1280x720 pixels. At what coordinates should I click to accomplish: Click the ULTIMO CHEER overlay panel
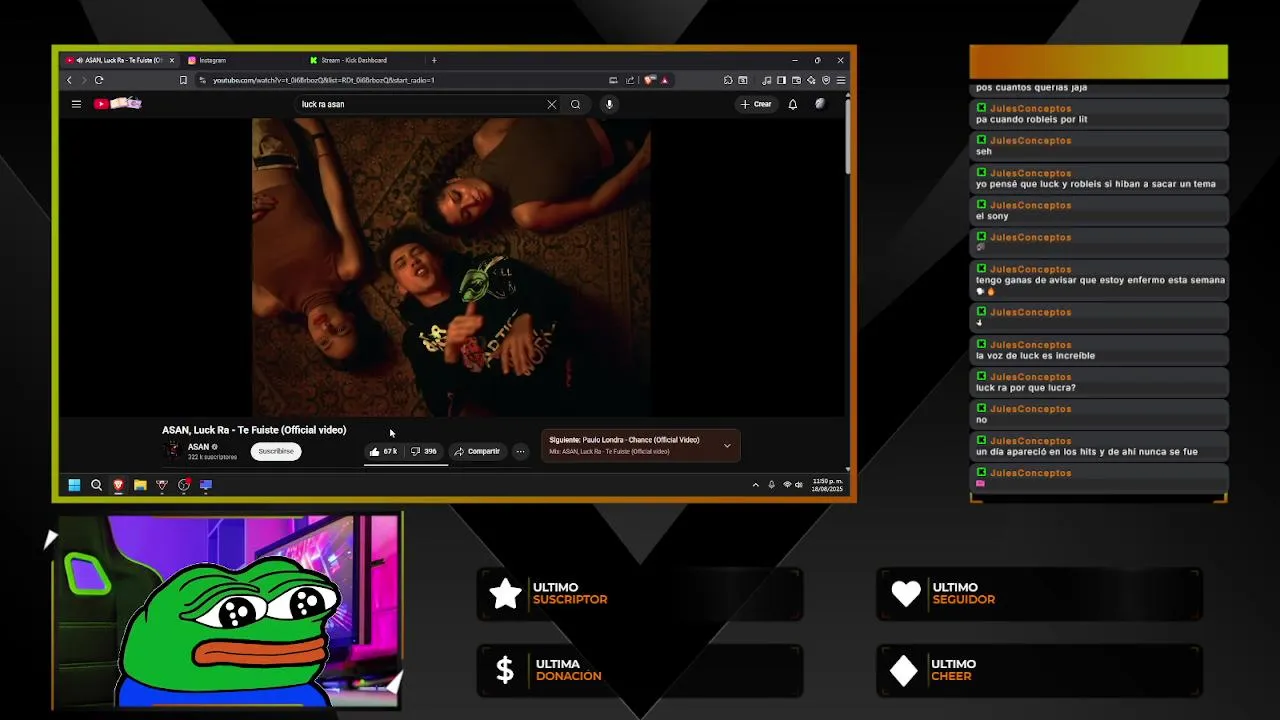click(x=1040, y=670)
